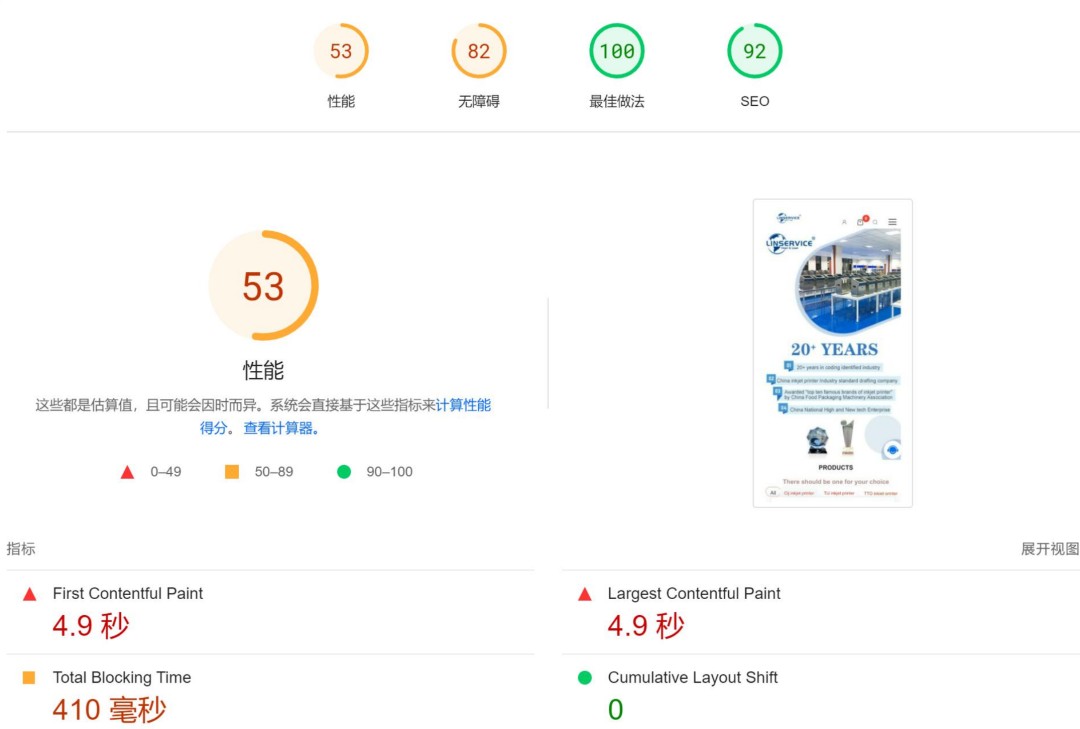Image resolution: width=1080 pixels, height=729 pixels.
Task: Open the 查看计算器 link
Action: click(279, 428)
